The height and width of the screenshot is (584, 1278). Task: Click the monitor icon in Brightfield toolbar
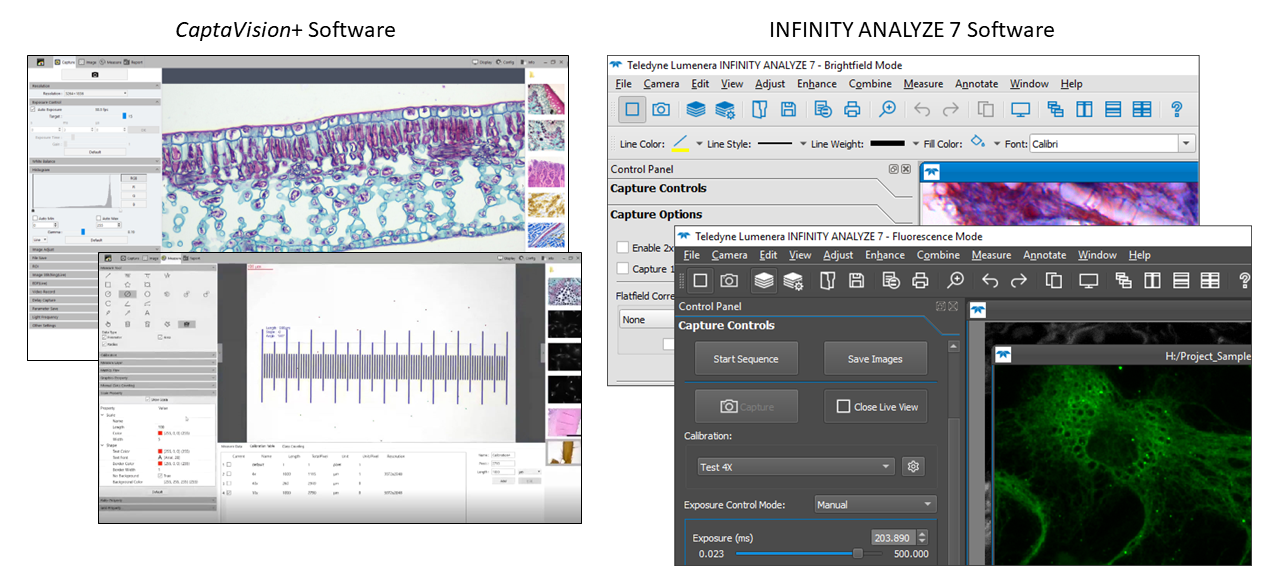(1020, 110)
